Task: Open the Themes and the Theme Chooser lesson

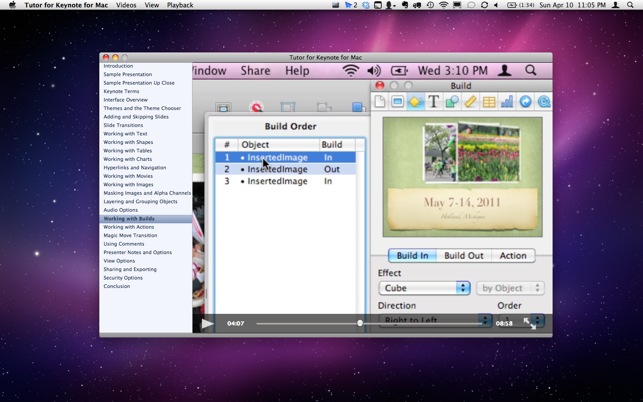Action: 142,108
